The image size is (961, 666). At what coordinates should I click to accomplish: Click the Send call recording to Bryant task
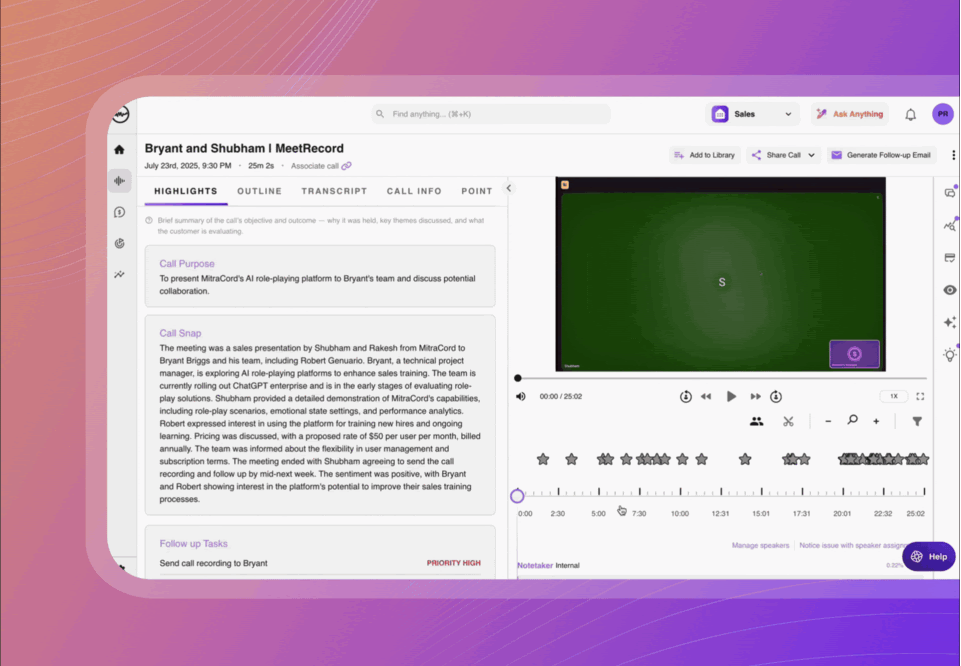(213, 563)
